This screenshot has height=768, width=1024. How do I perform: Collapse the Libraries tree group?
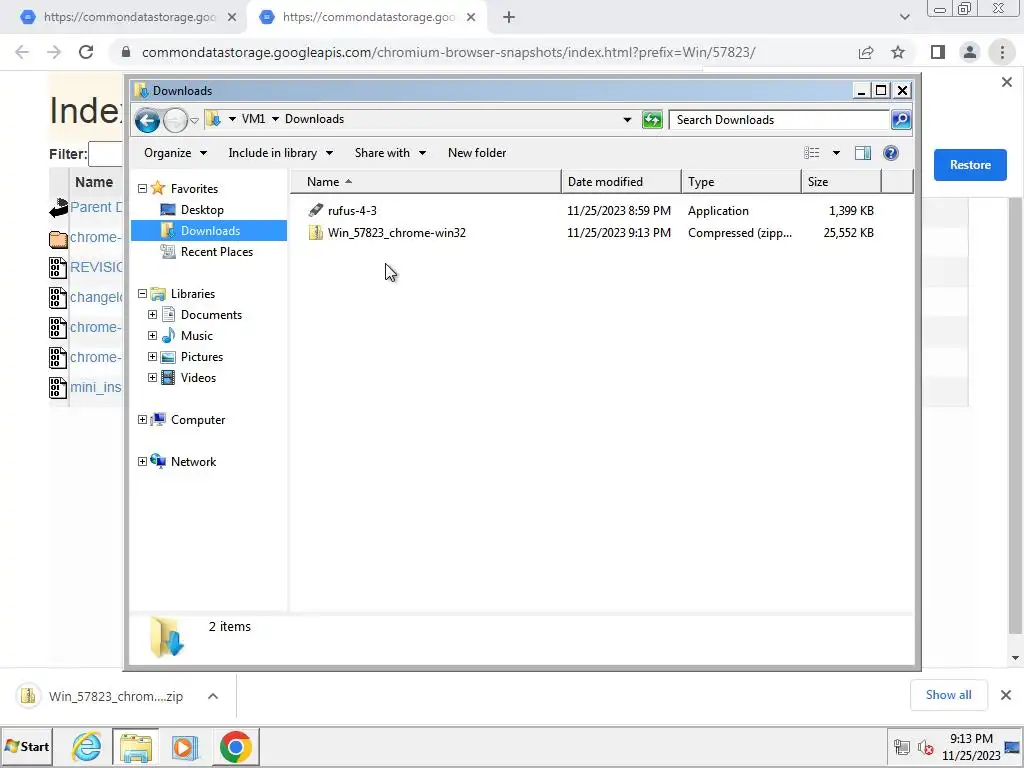tap(142, 294)
